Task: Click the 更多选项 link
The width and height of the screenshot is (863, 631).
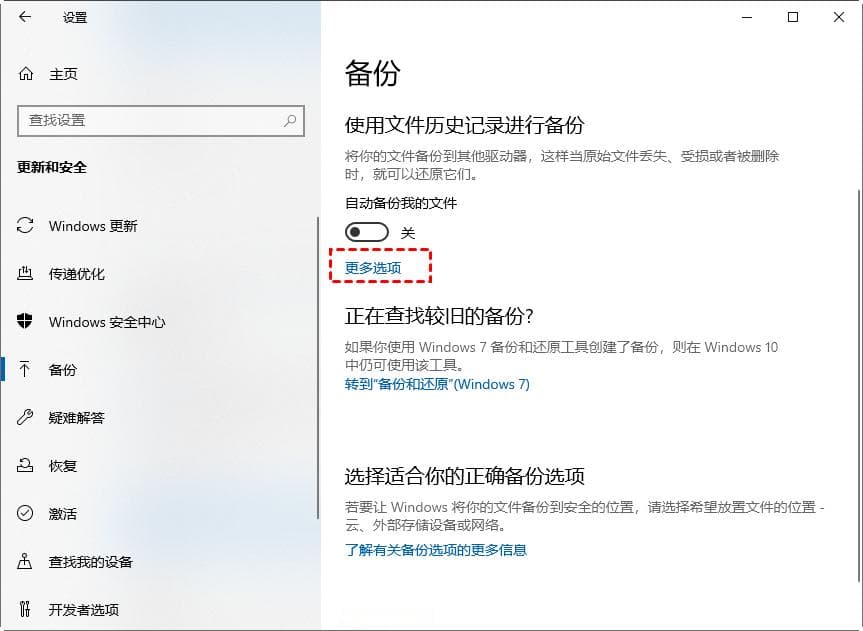Action: tap(373, 268)
